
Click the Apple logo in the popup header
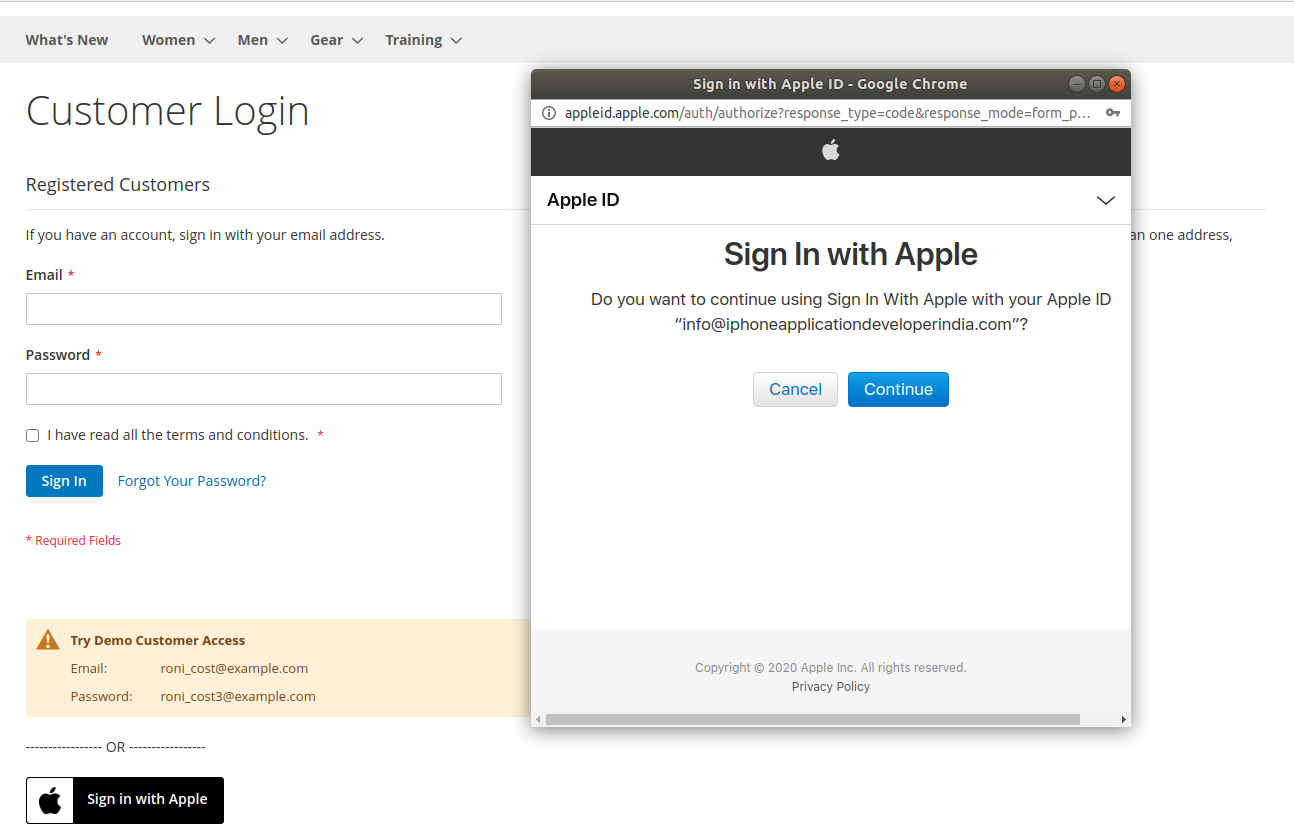pos(830,151)
